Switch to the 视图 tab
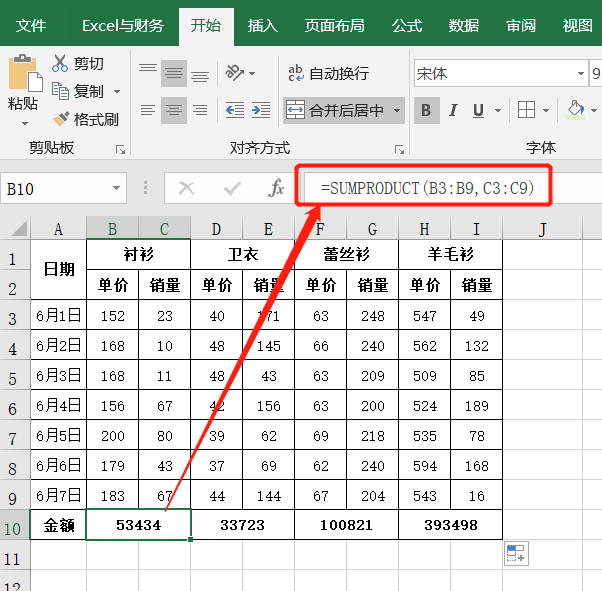This screenshot has height=591, width=602. [577, 26]
